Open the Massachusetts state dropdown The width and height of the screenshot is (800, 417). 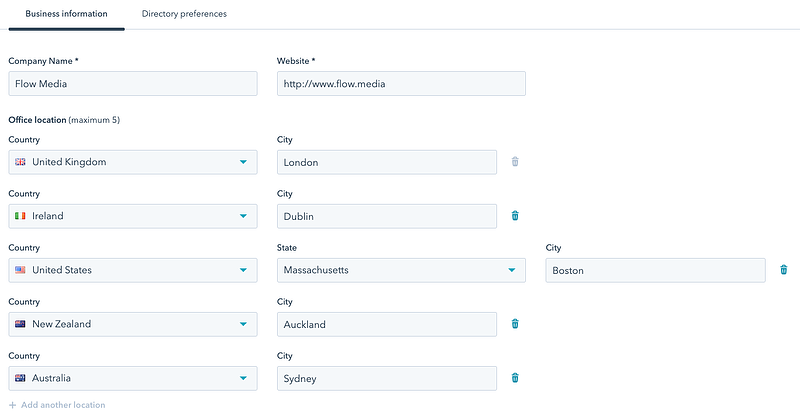tap(401, 271)
